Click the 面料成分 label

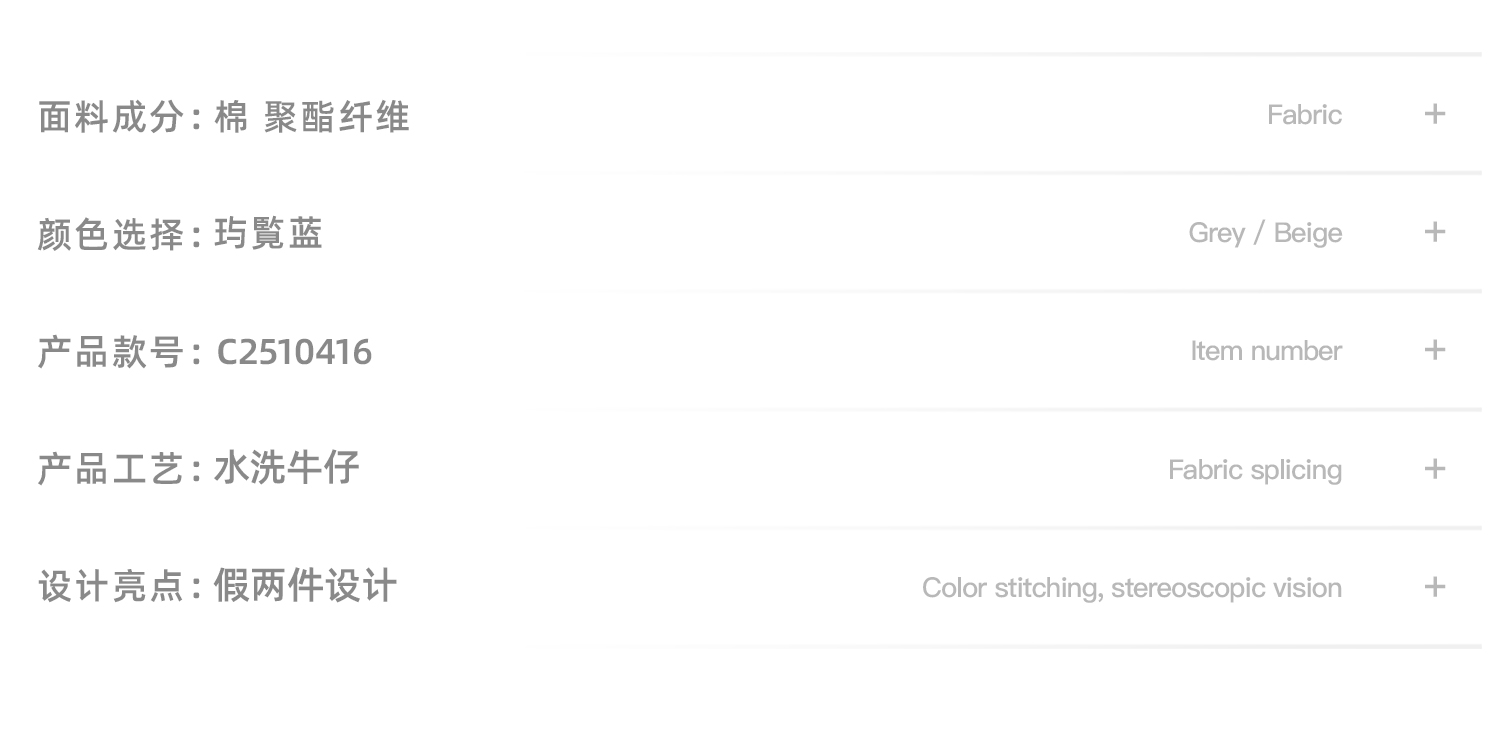tap(111, 117)
